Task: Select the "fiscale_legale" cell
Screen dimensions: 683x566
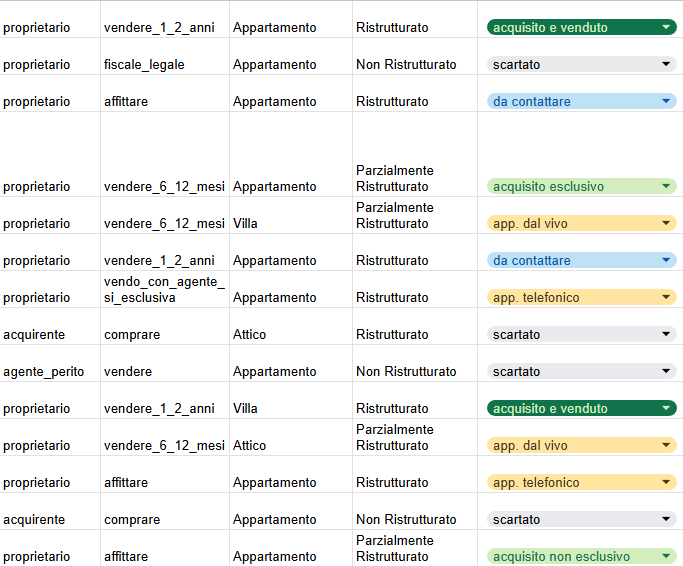Action: [144, 65]
